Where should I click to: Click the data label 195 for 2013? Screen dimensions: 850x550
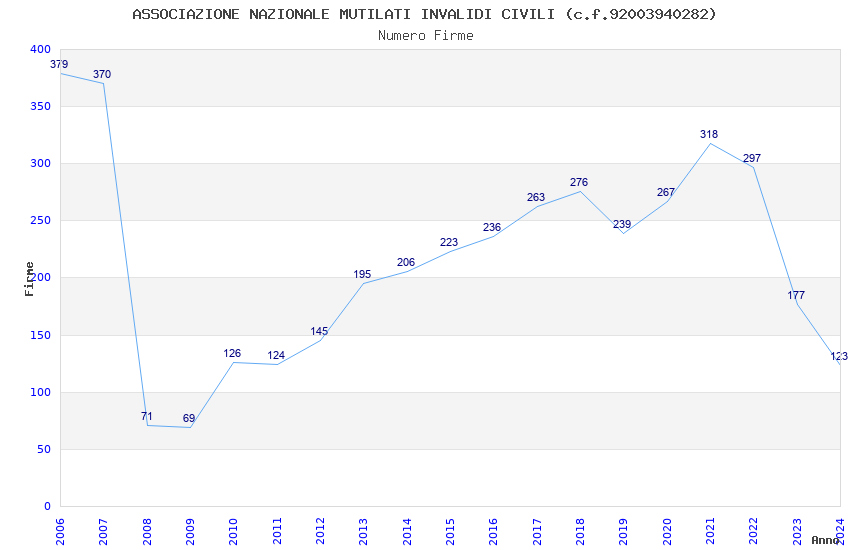(x=362, y=274)
